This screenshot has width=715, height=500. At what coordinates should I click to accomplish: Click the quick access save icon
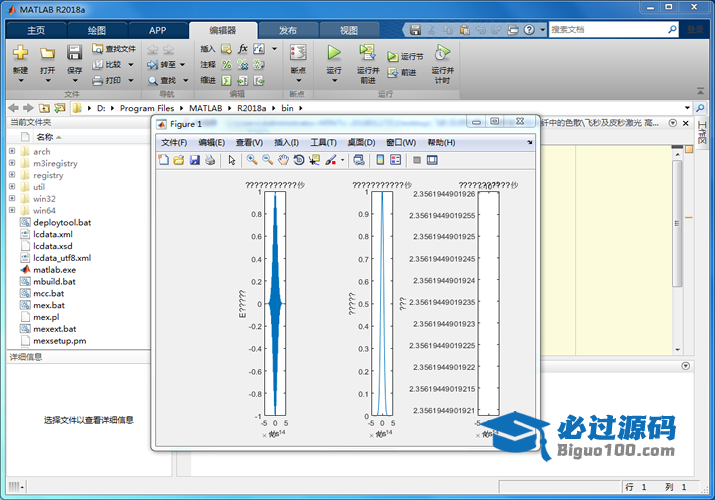coord(415,30)
